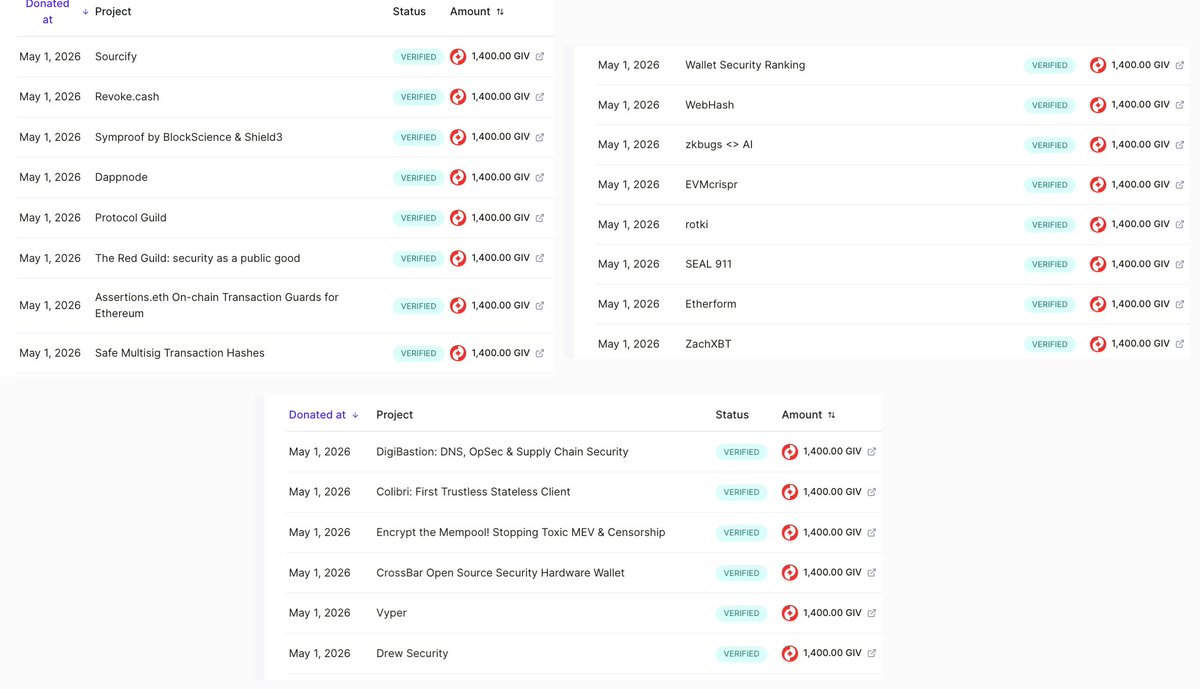The width and height of the screenshot is (1200, 689).
Task: Open external link icon in CrossBar wallet row
Action: pyautogui.click(x=872, y=573)
